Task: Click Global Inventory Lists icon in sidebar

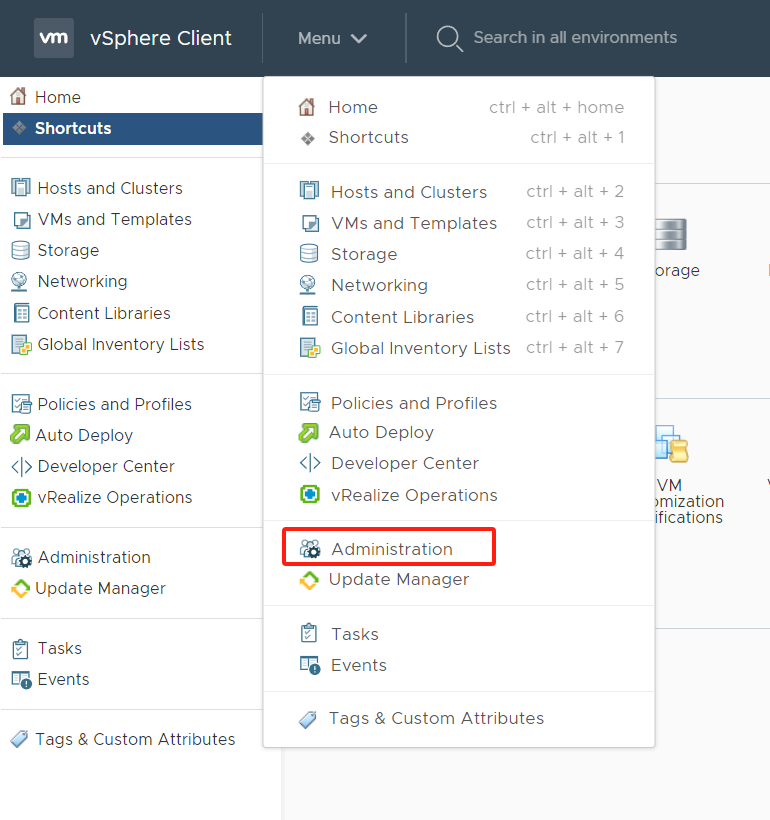Action: 21,345
